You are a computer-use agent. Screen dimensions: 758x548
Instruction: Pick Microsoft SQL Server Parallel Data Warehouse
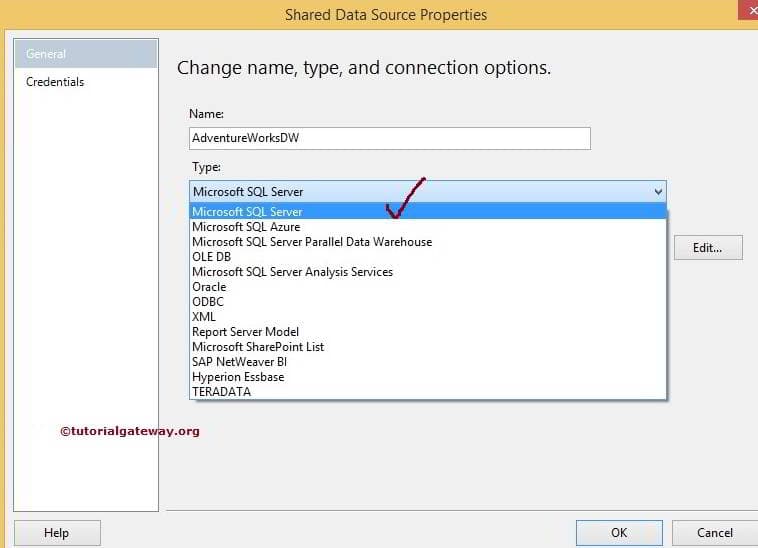coord(427,242)
